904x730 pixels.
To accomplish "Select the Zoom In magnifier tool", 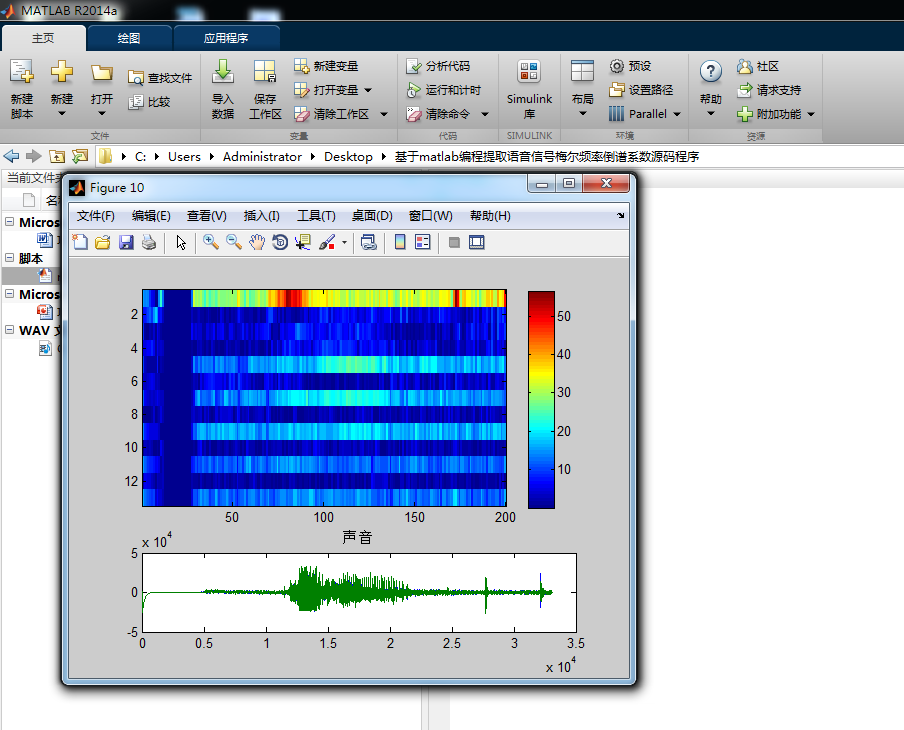I will 210,242.
